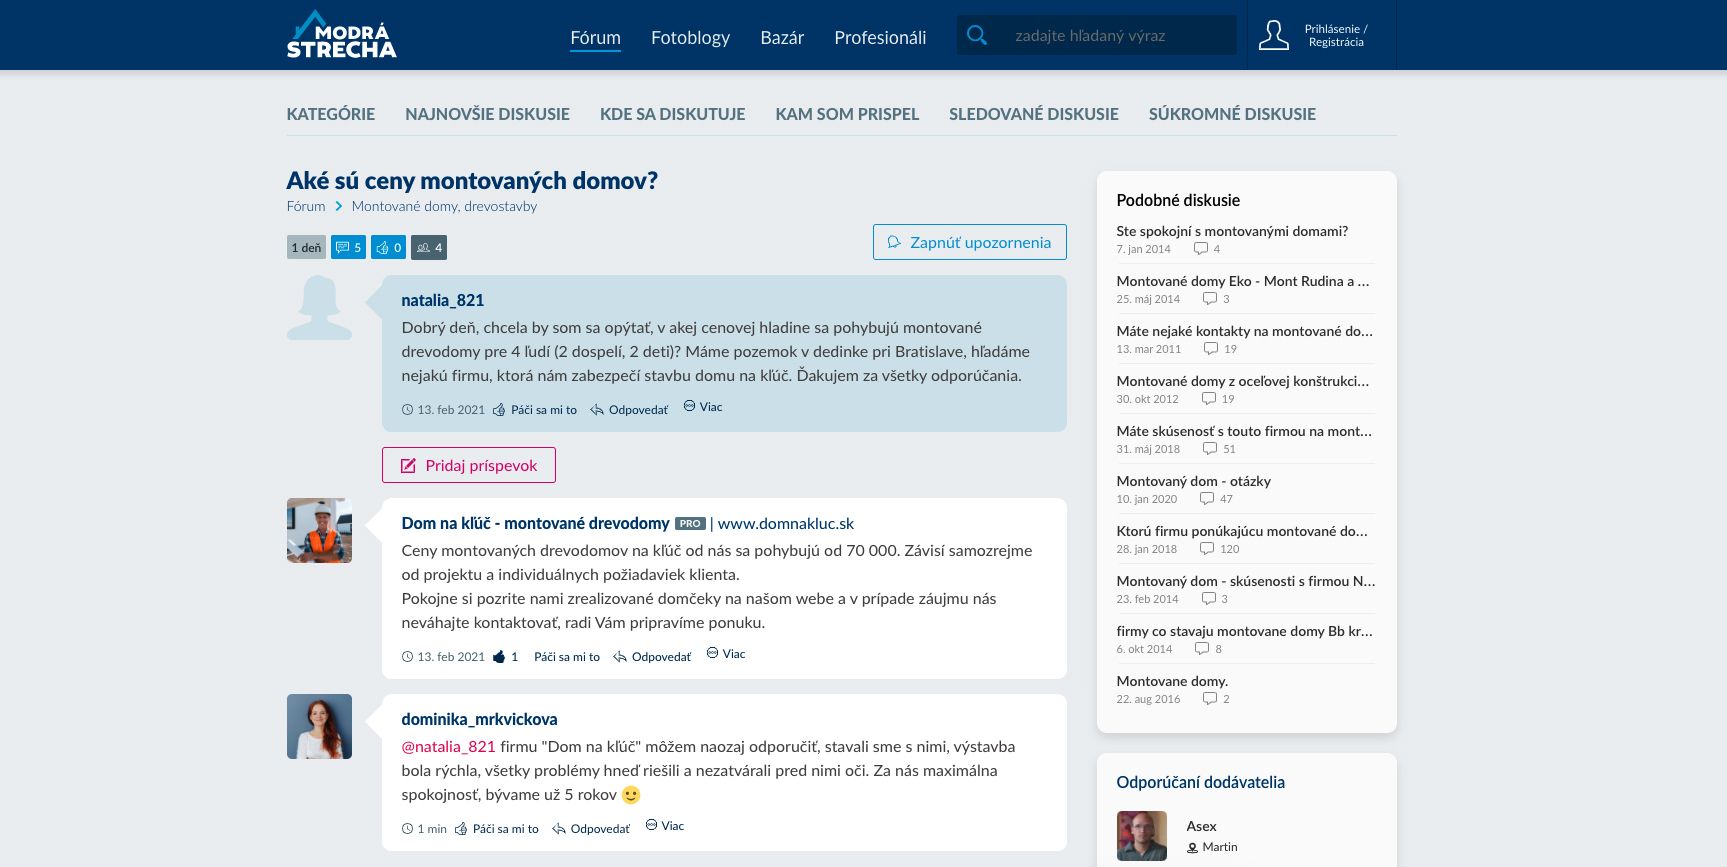The height and width of the screenshot is (867, 1727).
Task: Click the likes count badge showing 0
Action: [x=388, y=247]
